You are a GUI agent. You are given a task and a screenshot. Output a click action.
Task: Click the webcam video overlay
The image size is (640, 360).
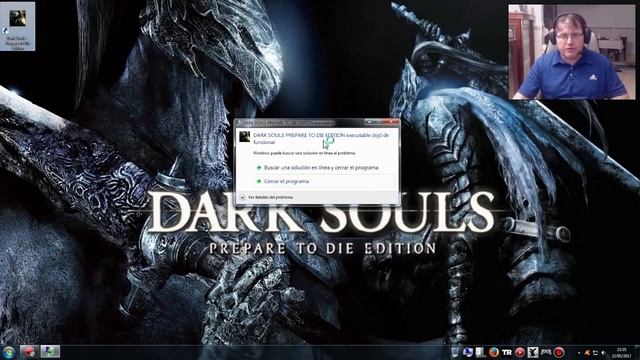tap(572, 52)
